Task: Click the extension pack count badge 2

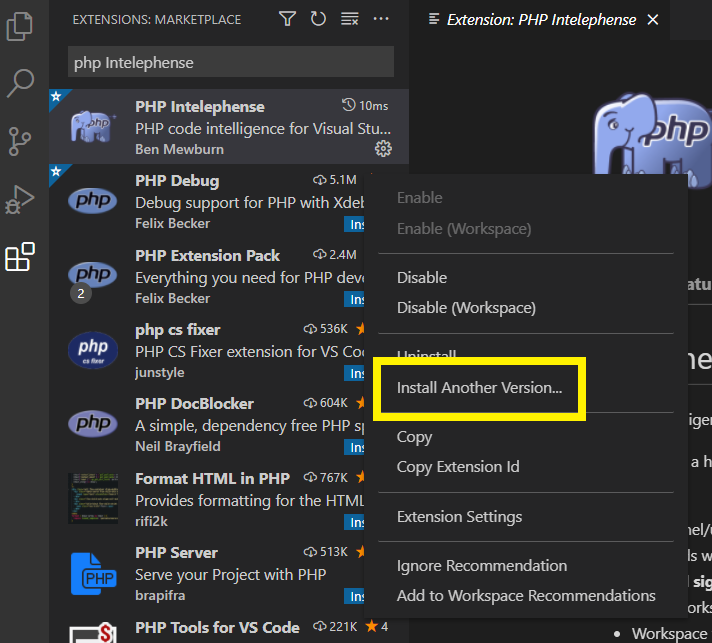Action: point(81,294)
